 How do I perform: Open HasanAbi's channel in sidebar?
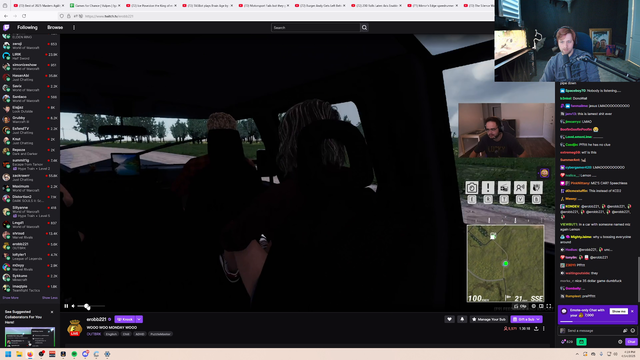30,77
